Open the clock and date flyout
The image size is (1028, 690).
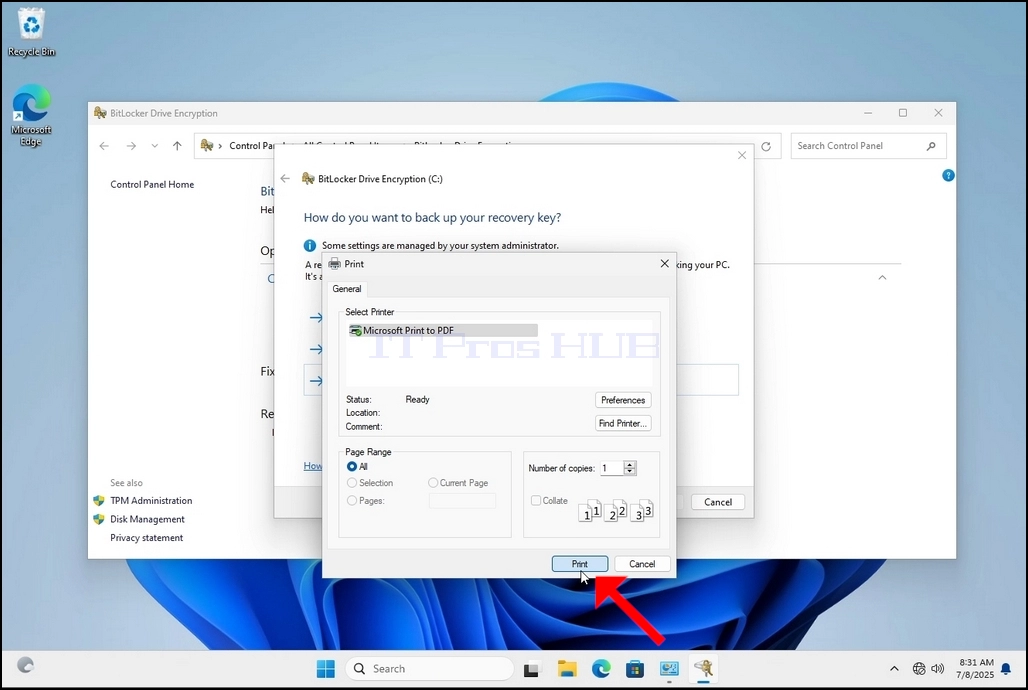[976, 668]
